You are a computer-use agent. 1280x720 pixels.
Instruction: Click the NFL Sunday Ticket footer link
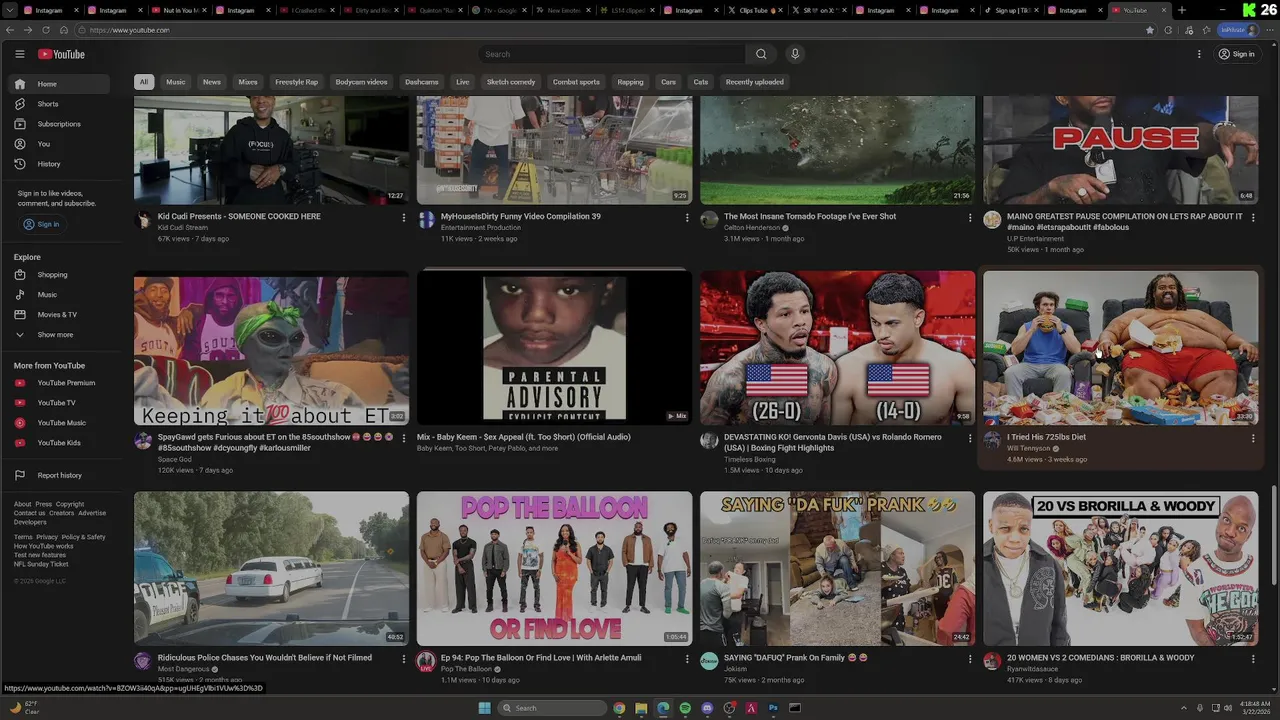[41, 564]
